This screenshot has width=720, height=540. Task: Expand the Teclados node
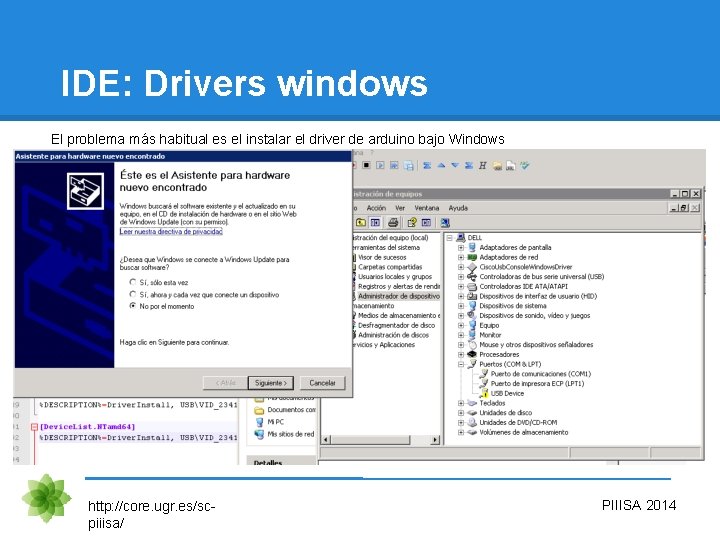click(x=461, y=403)
